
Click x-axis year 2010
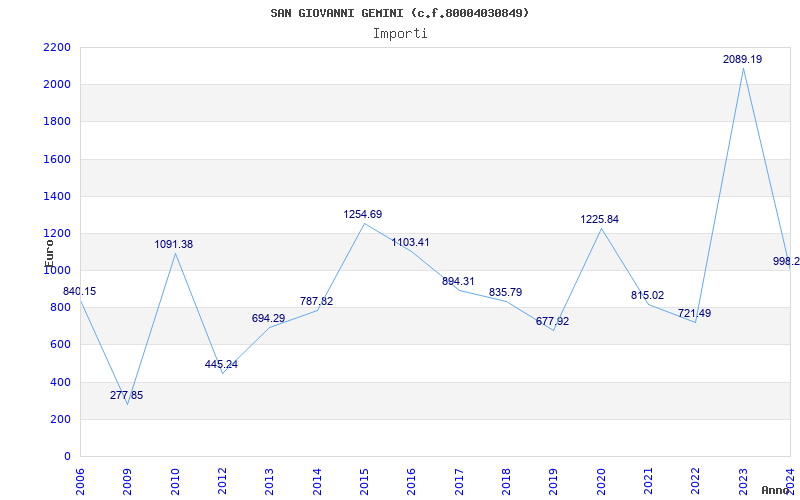(x=175, y=482)
